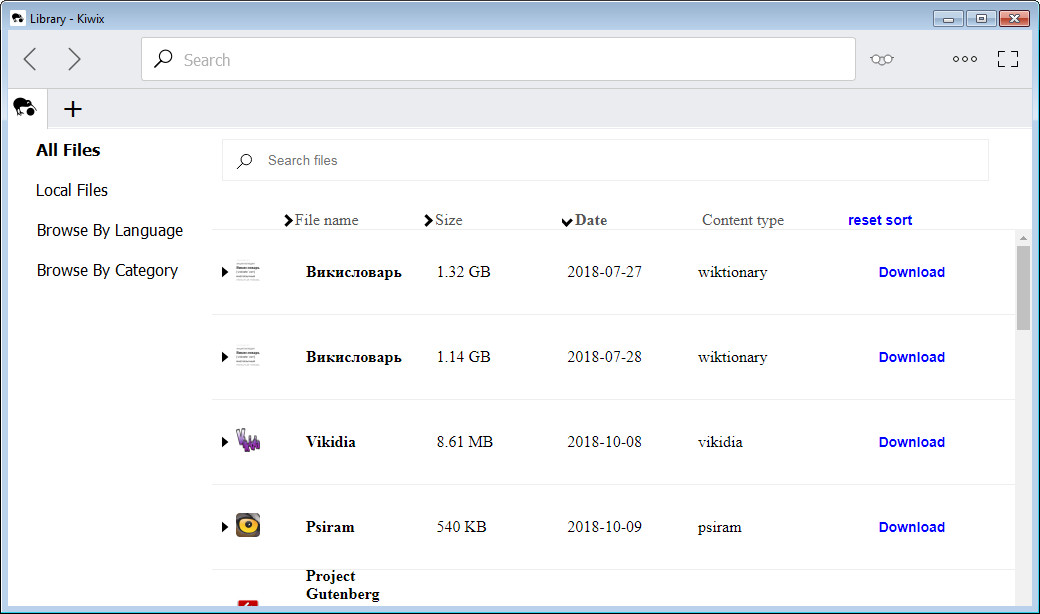Click the date 2018-10-09

[604, 526]
